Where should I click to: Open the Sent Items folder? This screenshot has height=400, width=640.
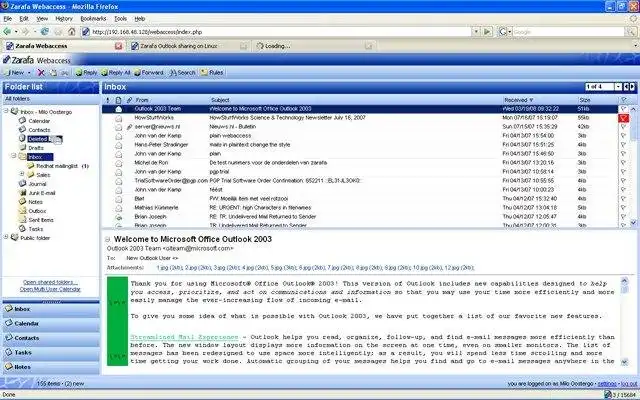click(41, 220)
